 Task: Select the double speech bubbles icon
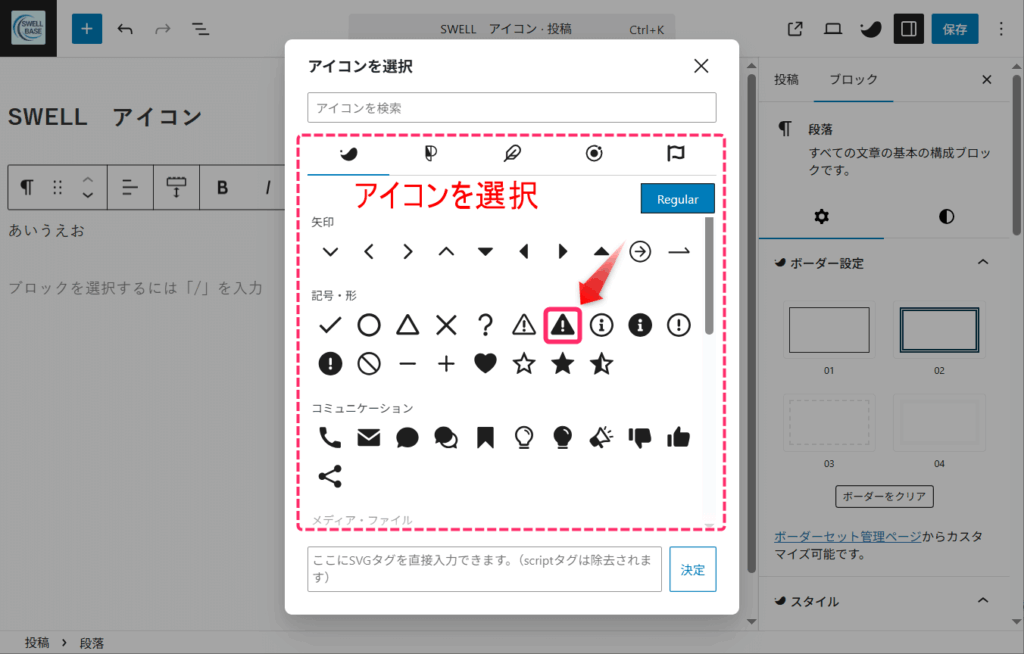(x=446, y=438)
